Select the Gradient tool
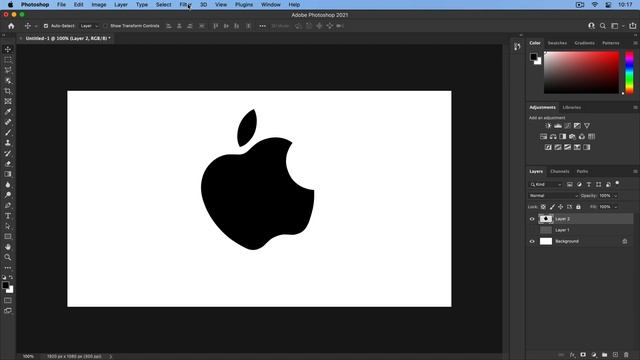The height and width of the screenshot is (360, 640). (8, 174)
